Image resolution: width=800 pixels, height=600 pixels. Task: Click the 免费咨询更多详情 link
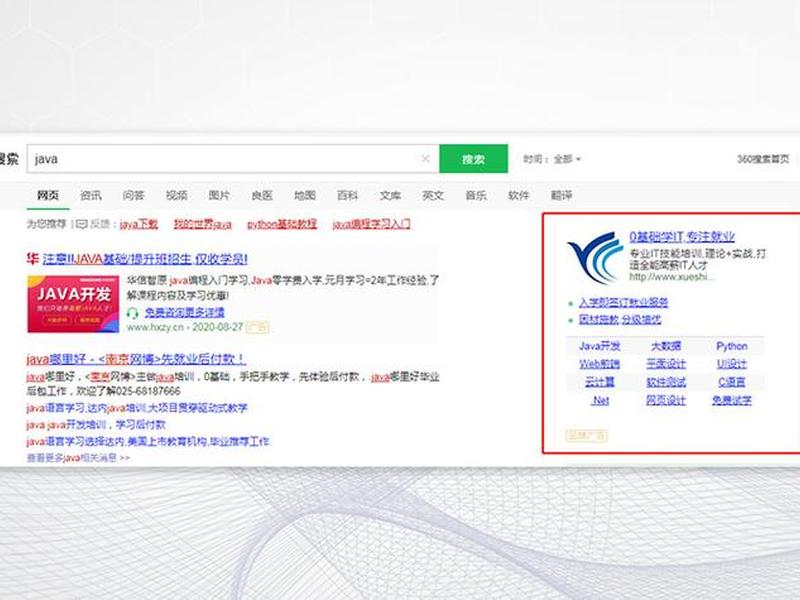(185, 312)
